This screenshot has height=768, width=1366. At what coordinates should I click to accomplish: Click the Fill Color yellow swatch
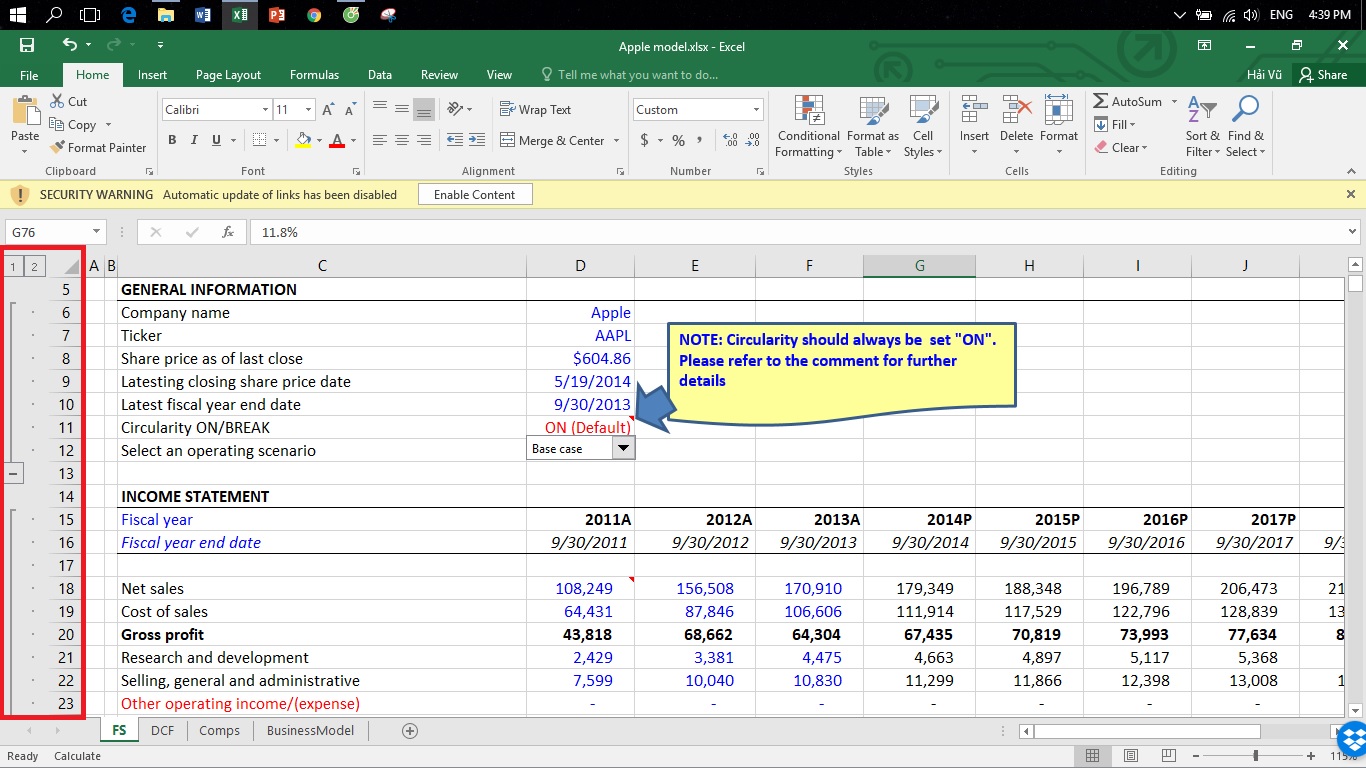pos(303,140)
